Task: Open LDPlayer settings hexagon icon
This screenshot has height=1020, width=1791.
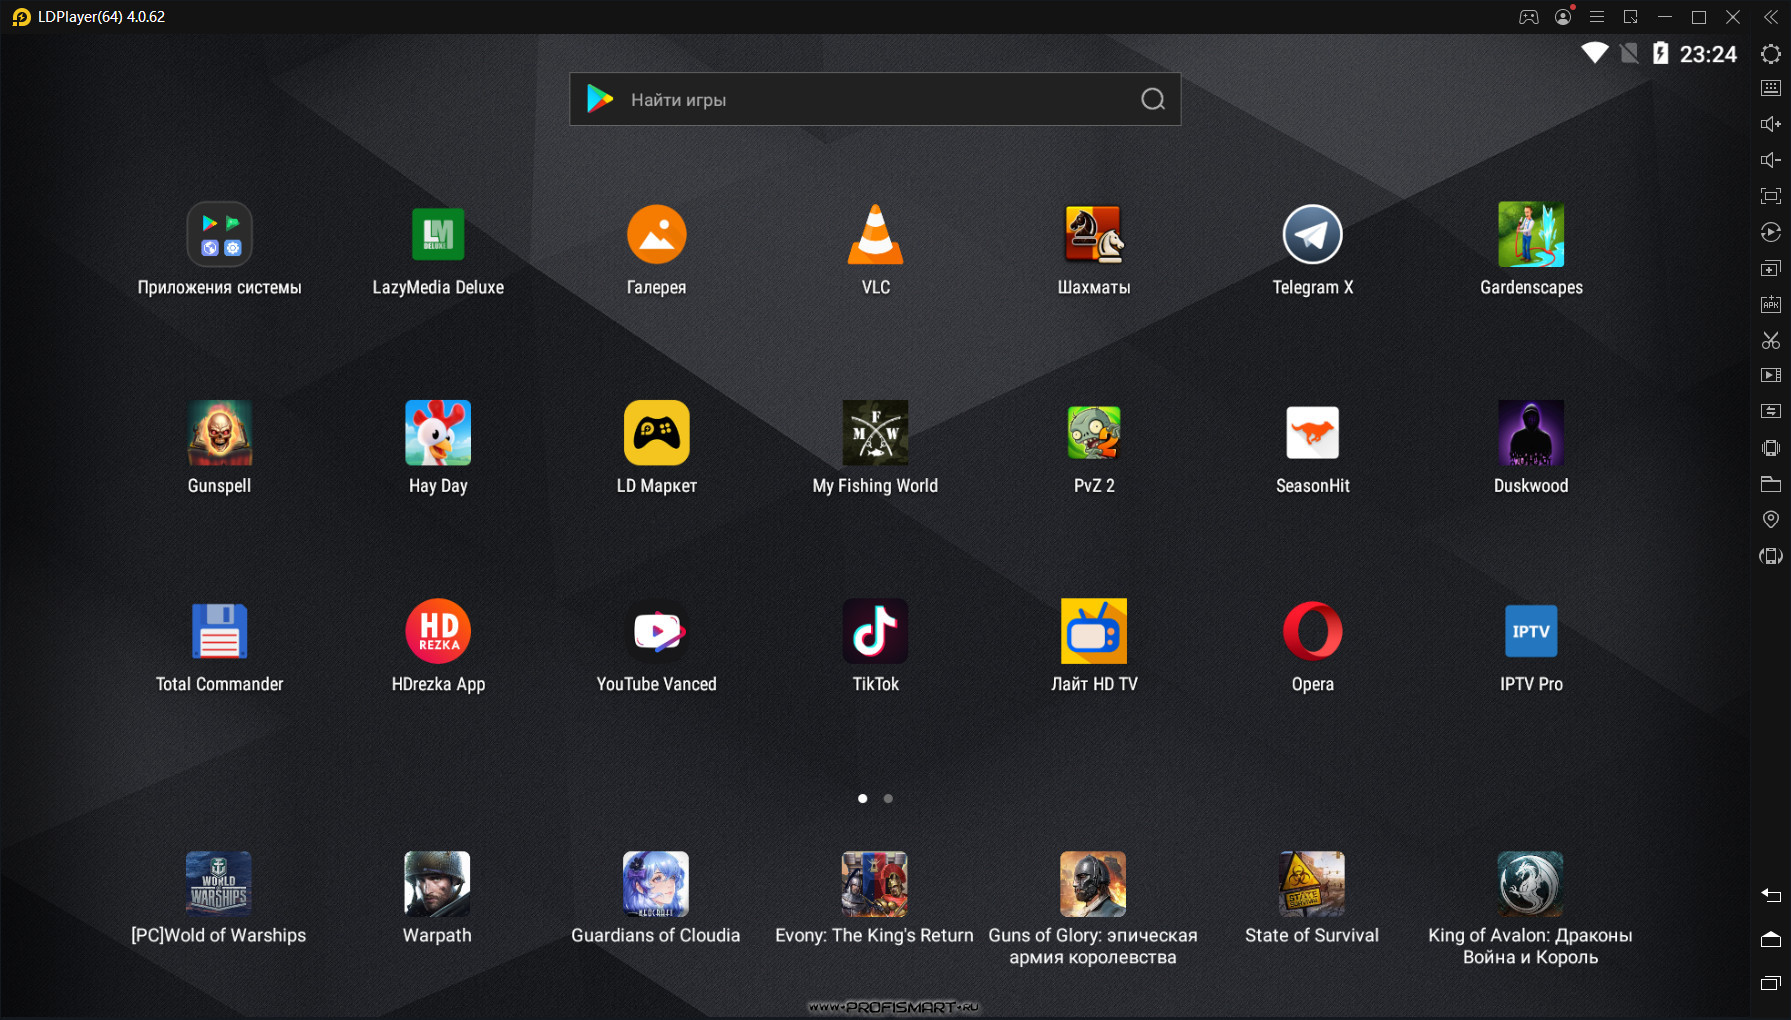Action: coord(1770,54)
